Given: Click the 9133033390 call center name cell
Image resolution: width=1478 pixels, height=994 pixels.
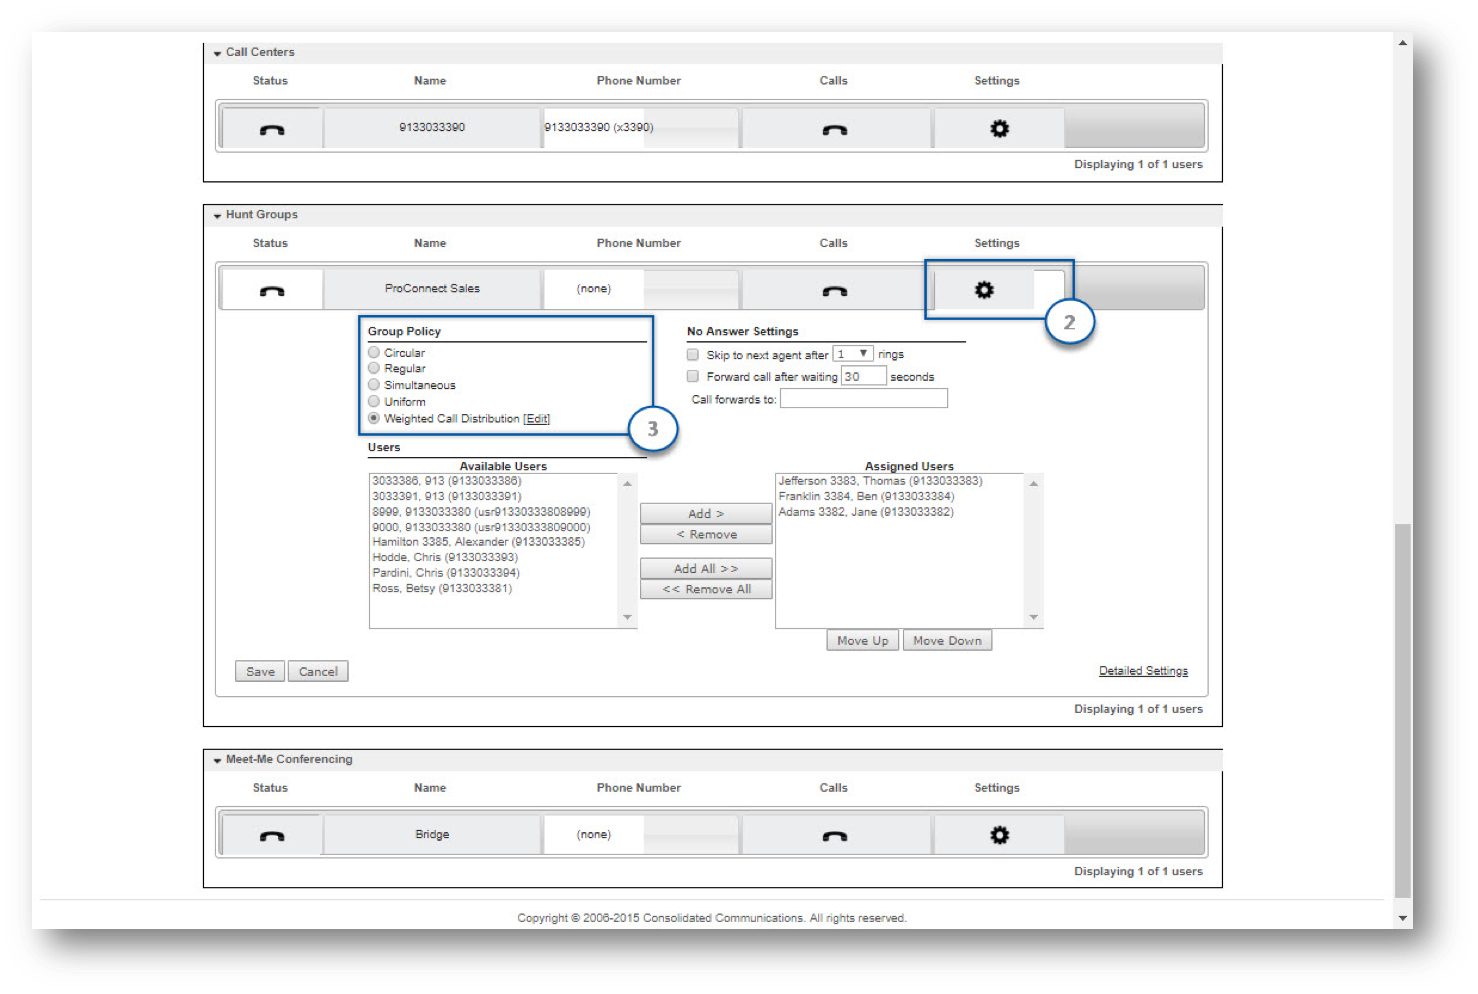Looking at the screenshot, I should pos(432,128).
